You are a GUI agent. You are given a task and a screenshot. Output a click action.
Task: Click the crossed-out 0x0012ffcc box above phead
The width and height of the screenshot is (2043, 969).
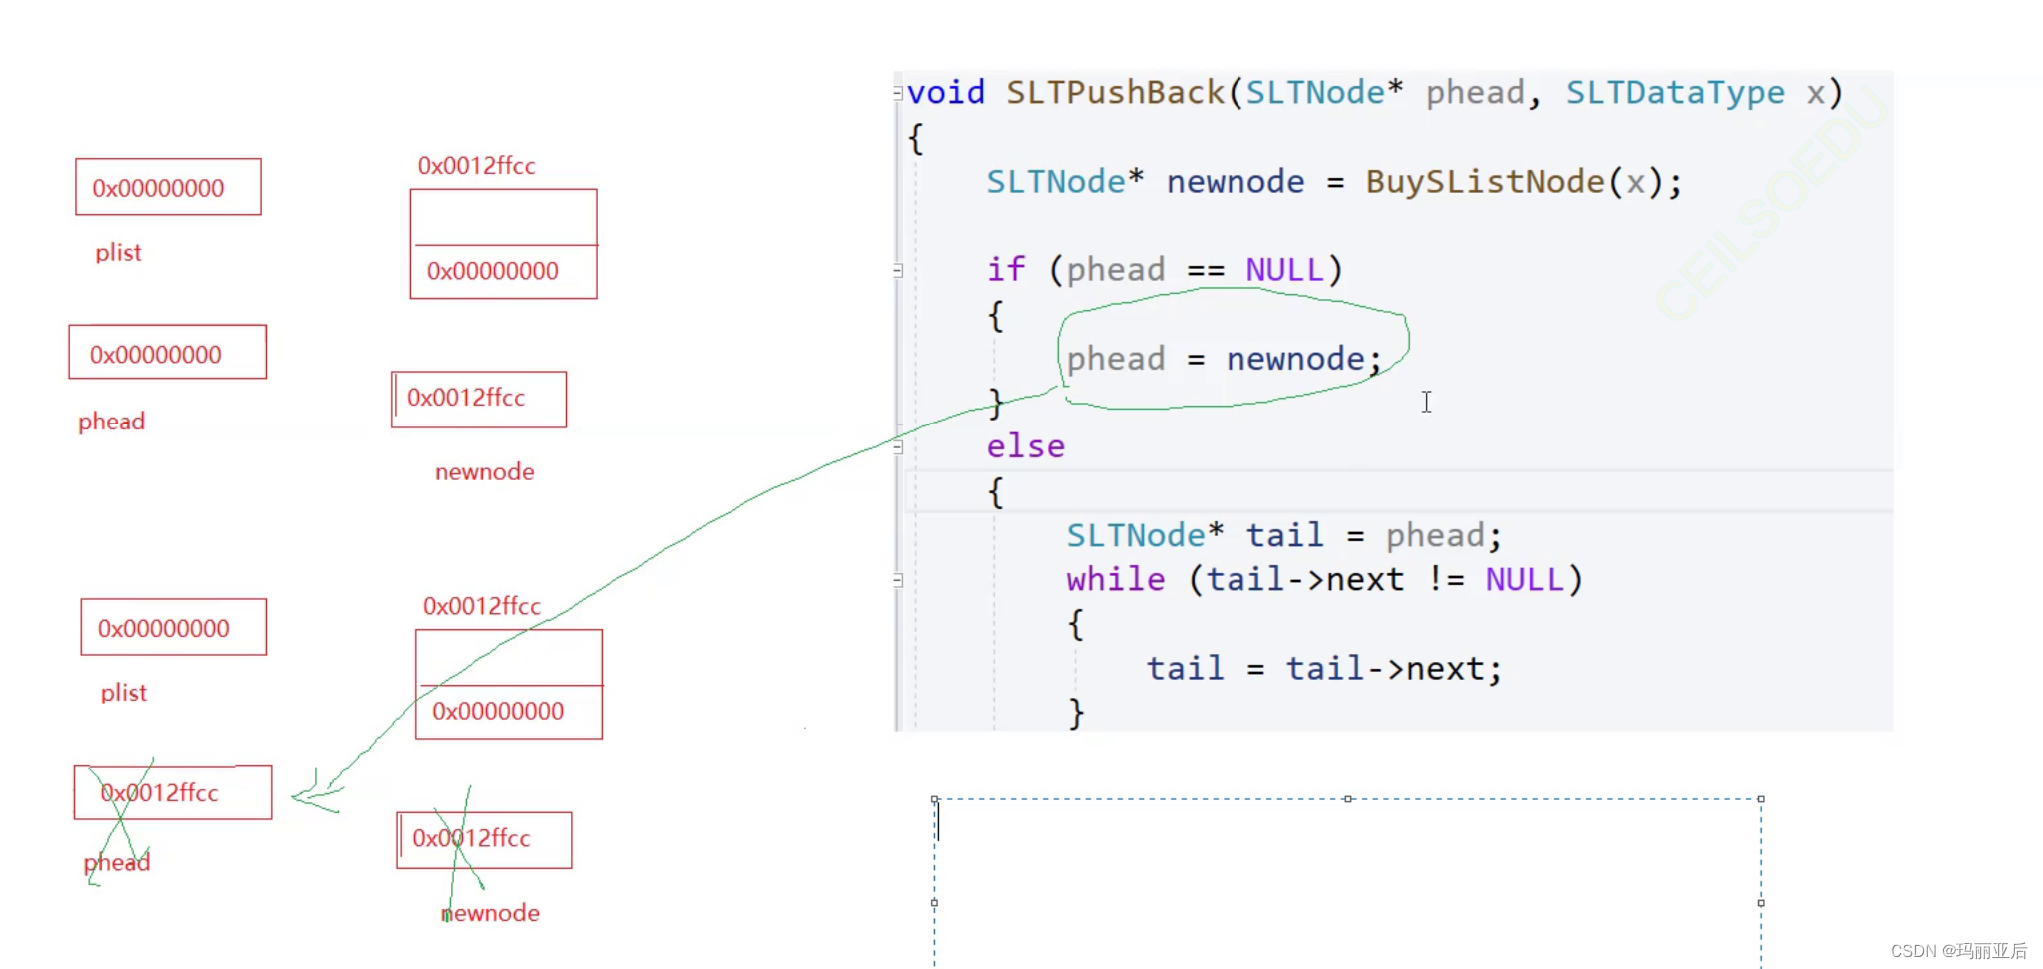(173, 792)
